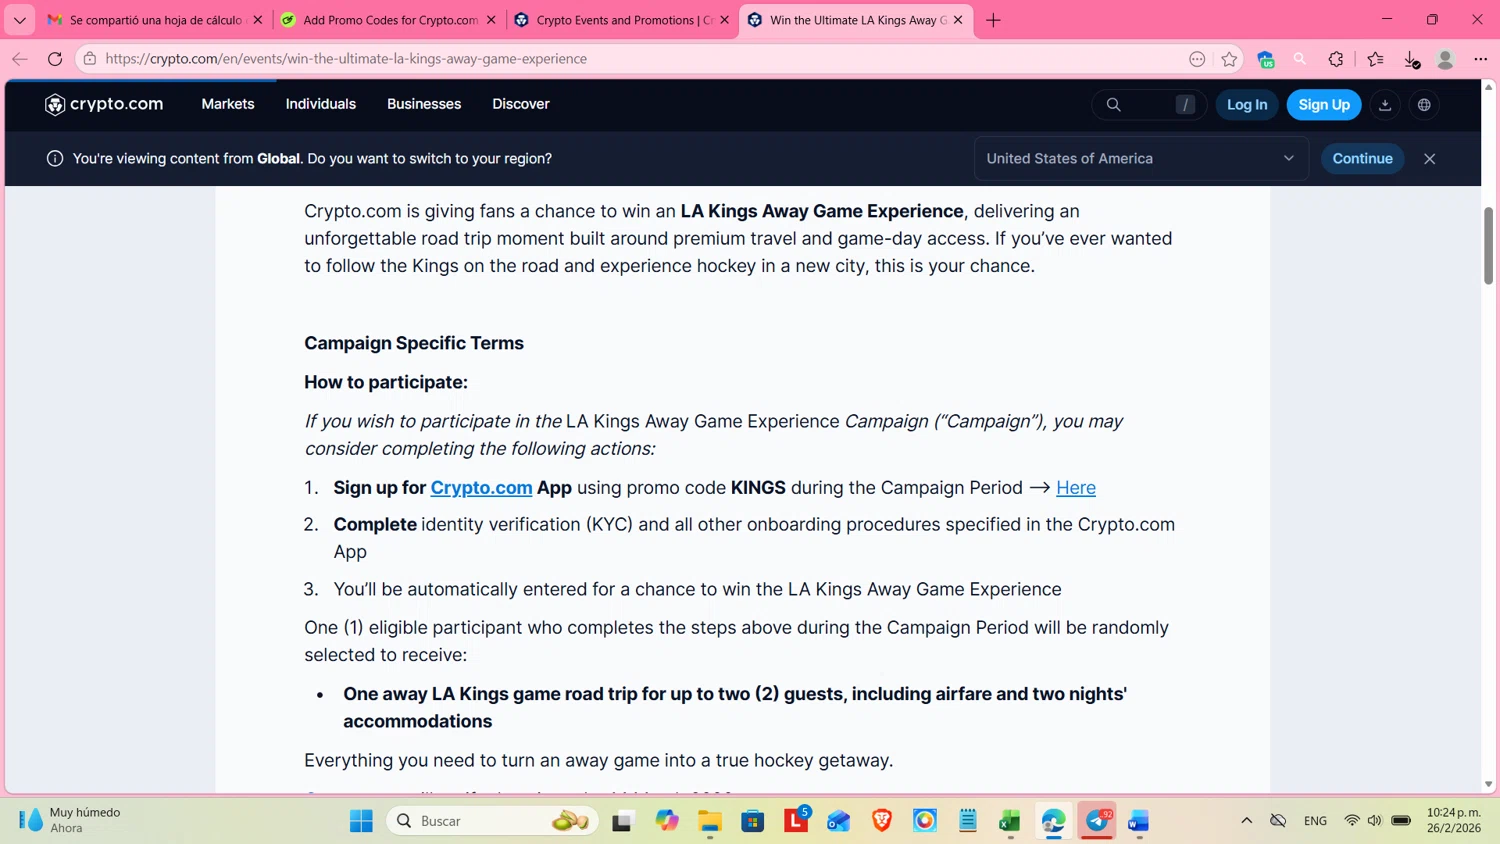
Task: Open Word from taskbar
Action: [x=1139, y=821]
